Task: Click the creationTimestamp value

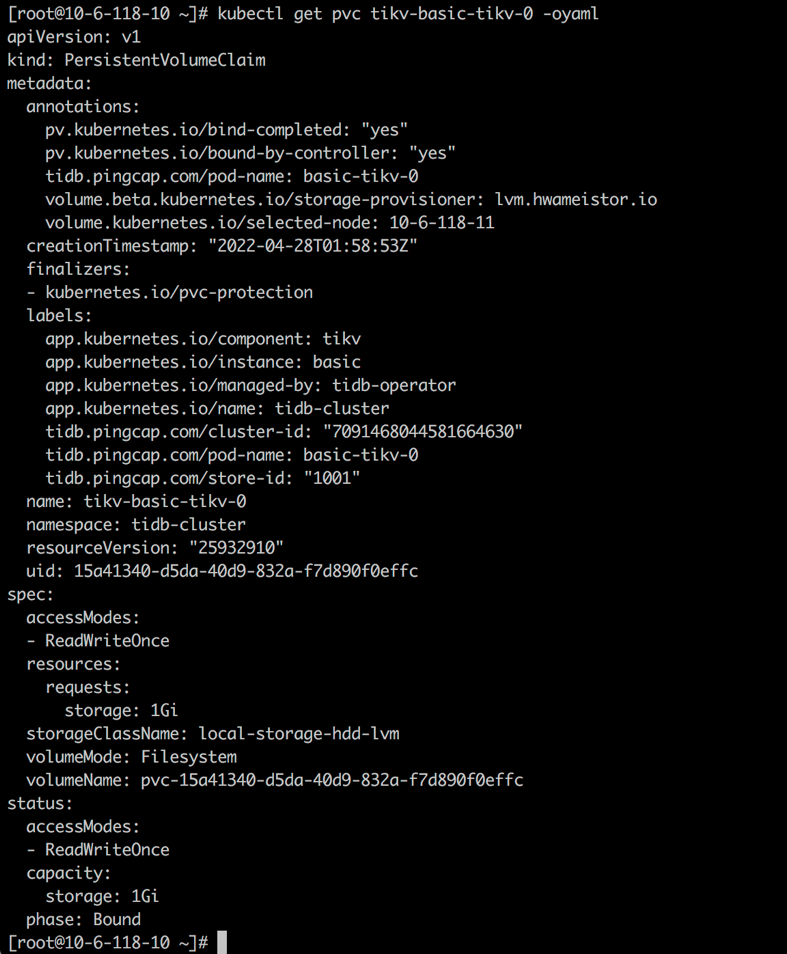Action: pos(304,246)
